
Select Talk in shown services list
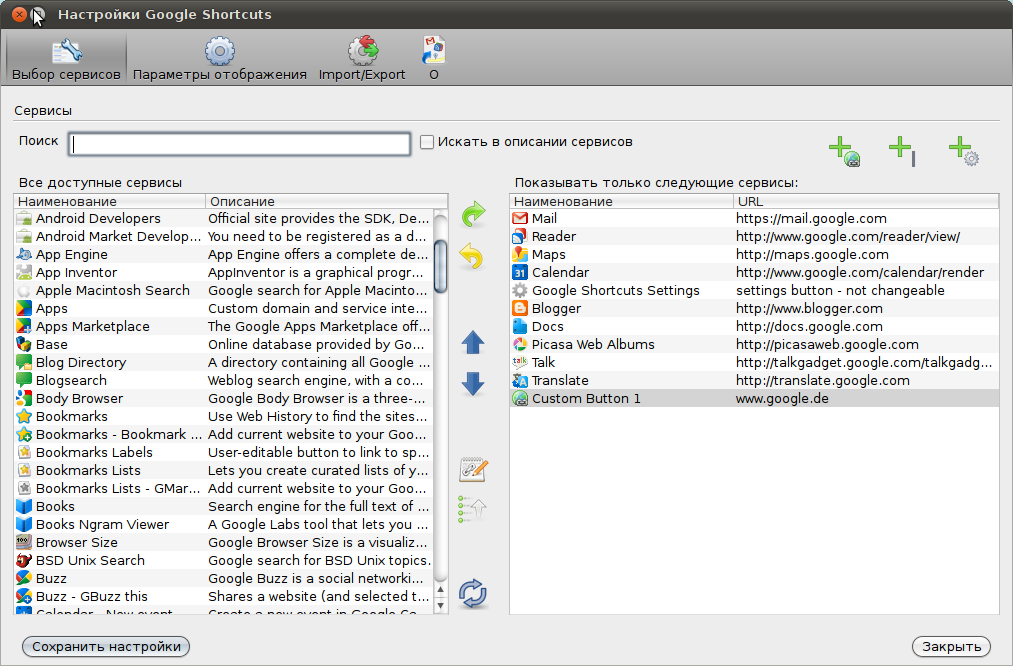click(754, 362)
